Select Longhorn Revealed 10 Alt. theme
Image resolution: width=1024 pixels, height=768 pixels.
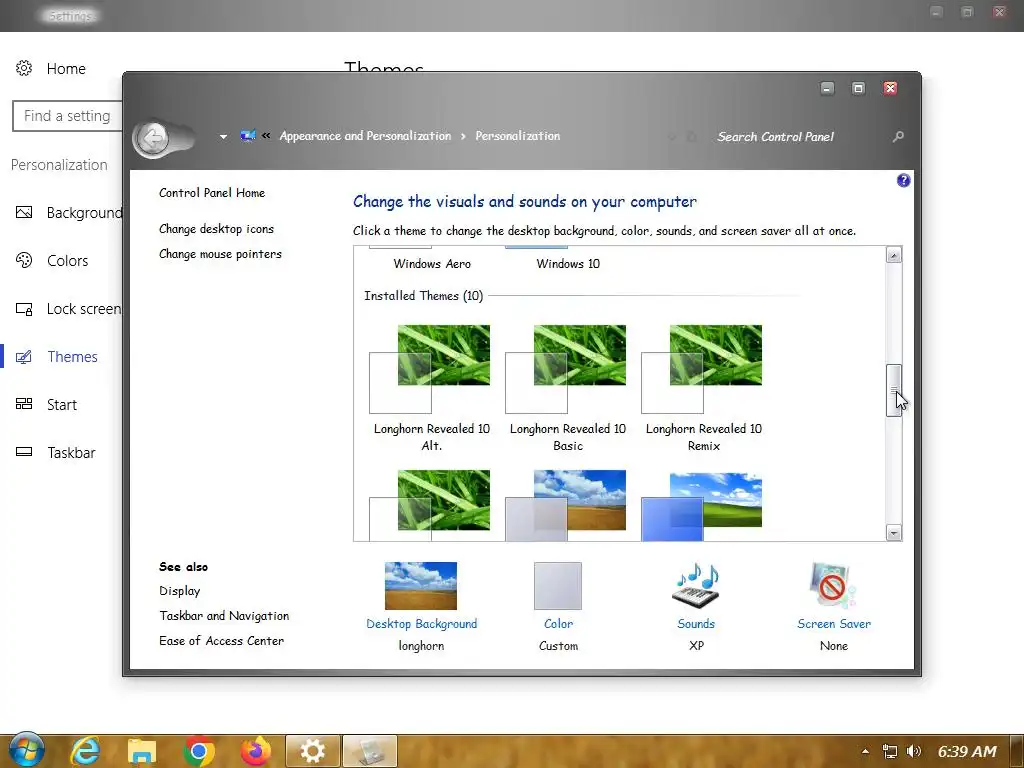(431, 387)
